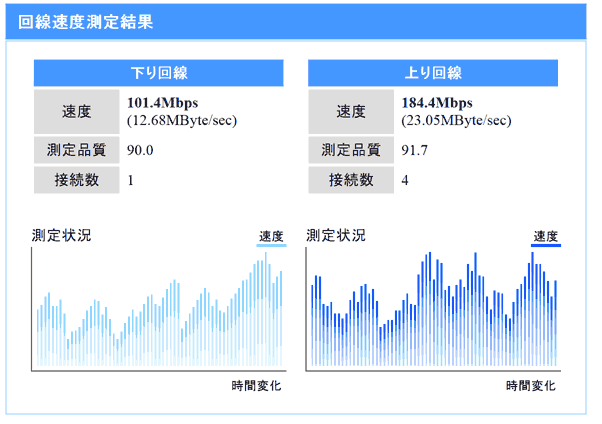Click the 速度 label cell under 下り回線
The image size is (602, 424).
coord(76,112)
